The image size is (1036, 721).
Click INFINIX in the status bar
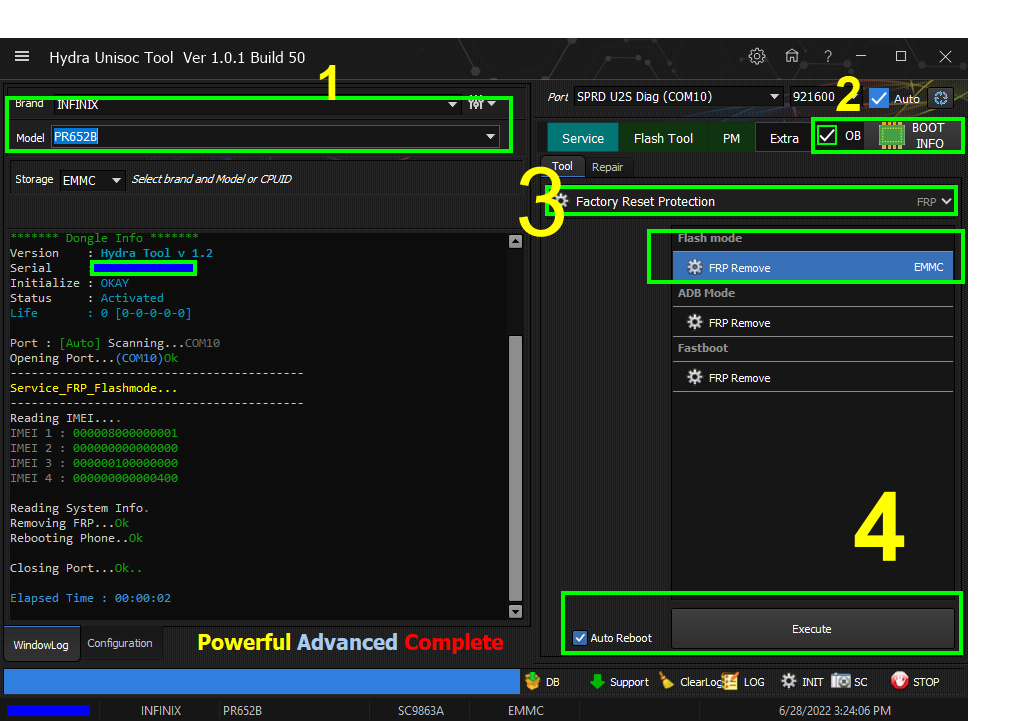coord(161,710)
